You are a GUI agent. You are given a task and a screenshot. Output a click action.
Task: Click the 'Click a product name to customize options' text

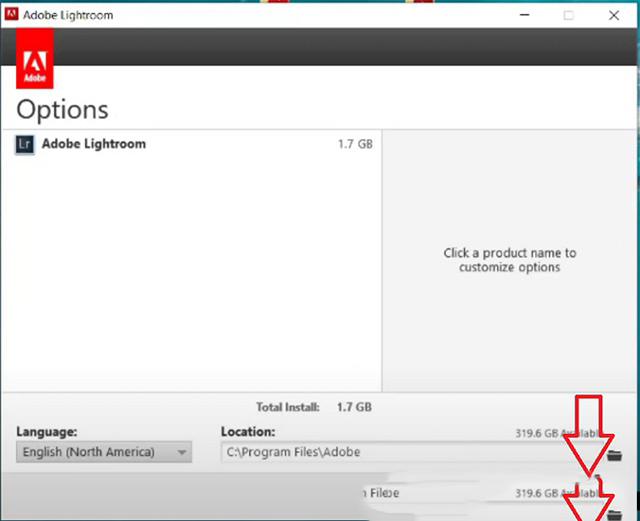pos(510,260)
